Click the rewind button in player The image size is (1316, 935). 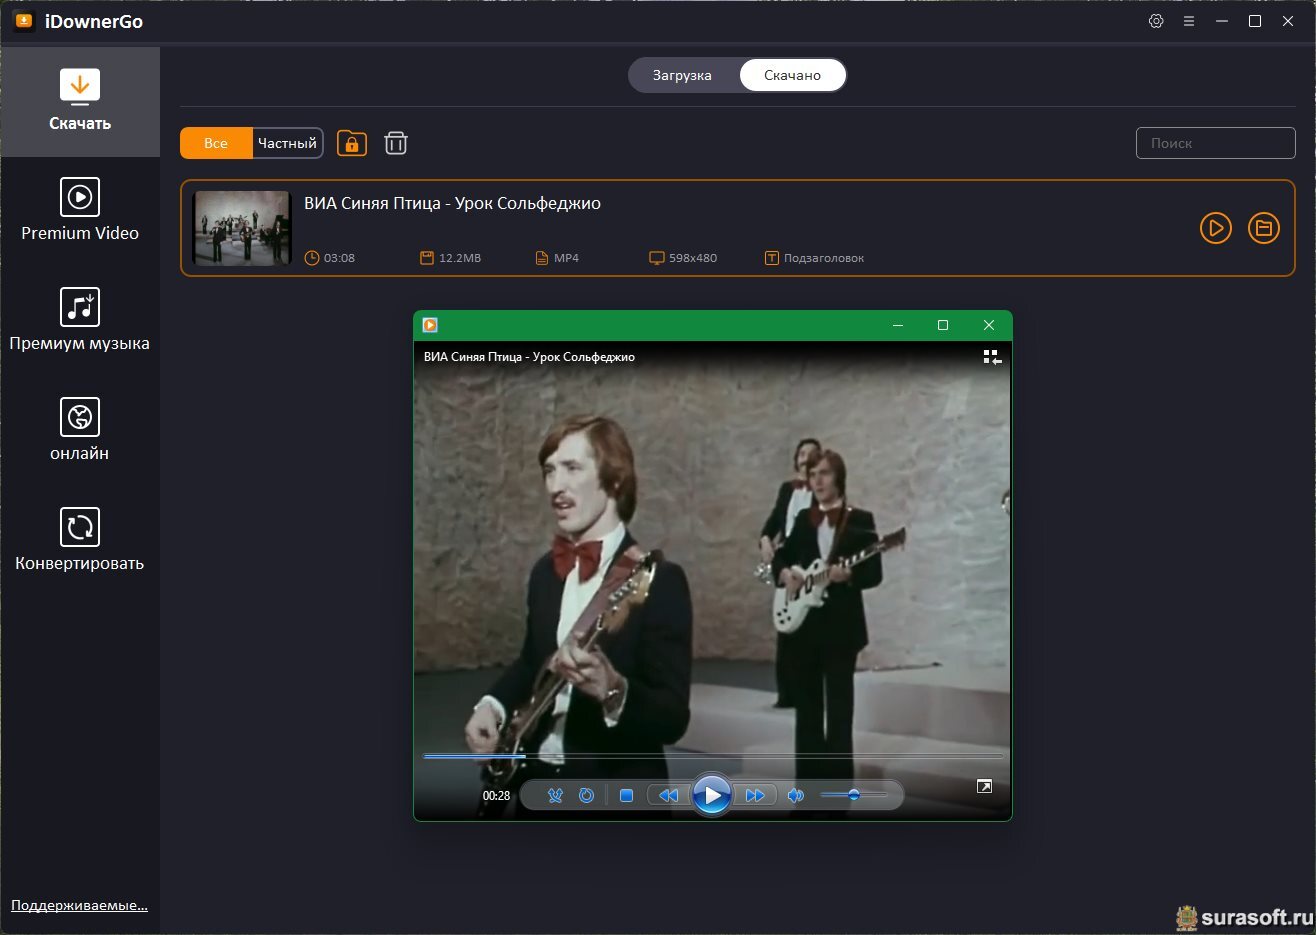(668, 796)
